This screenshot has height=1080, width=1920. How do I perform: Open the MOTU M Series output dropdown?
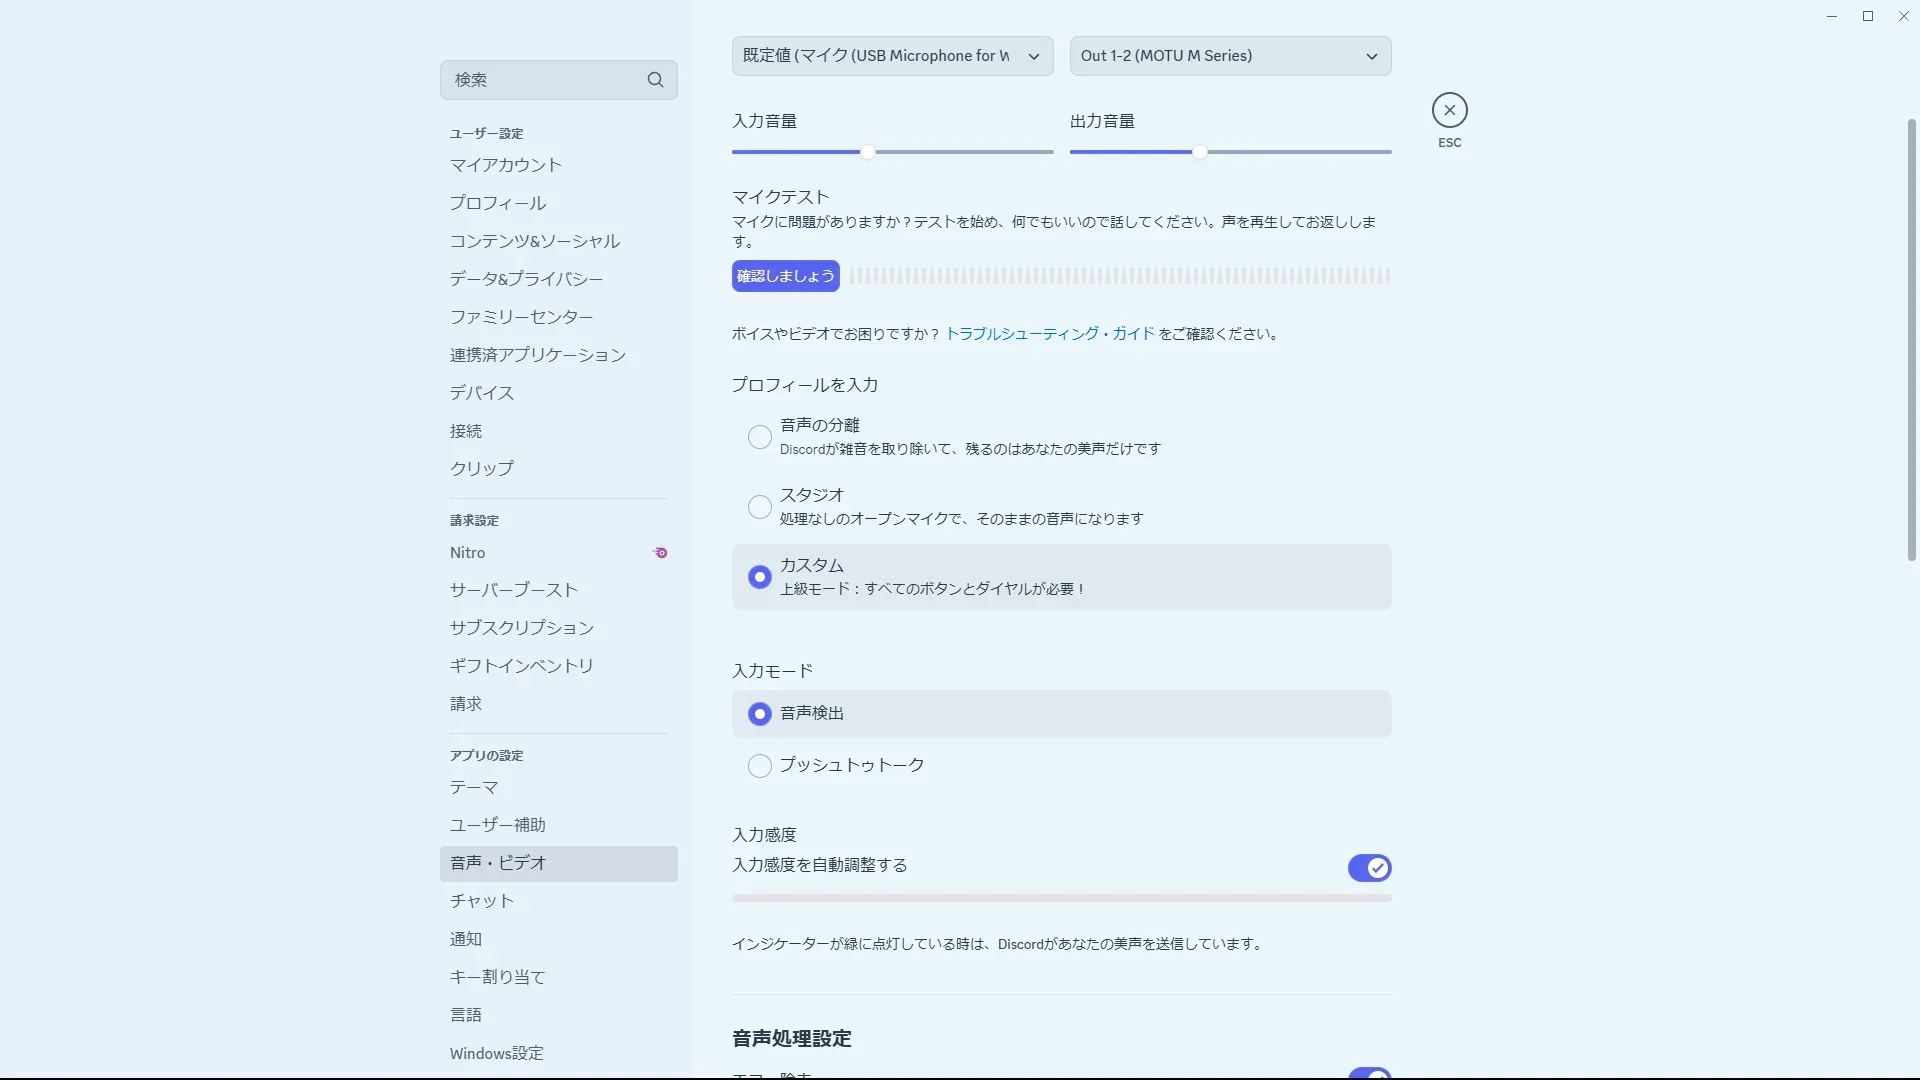pyautogui.click(x=1230, y=56)
